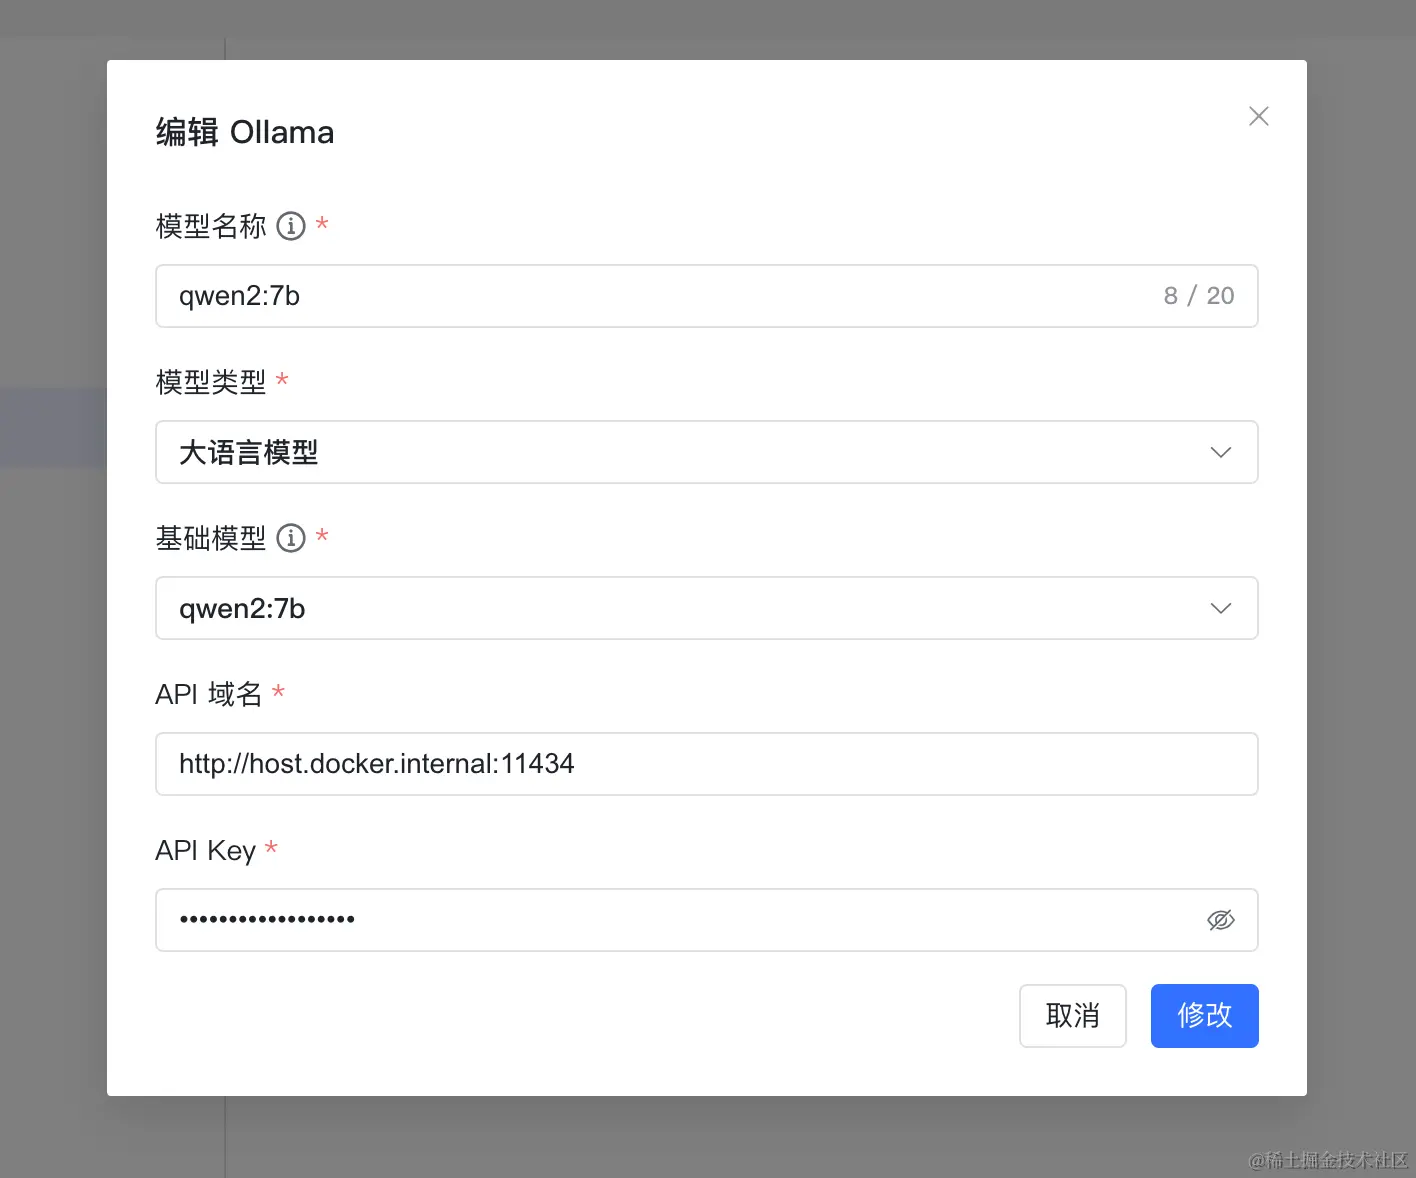Click the 8 / 20 character counter
The image size is (1416, 1178).
point(1198,296)
